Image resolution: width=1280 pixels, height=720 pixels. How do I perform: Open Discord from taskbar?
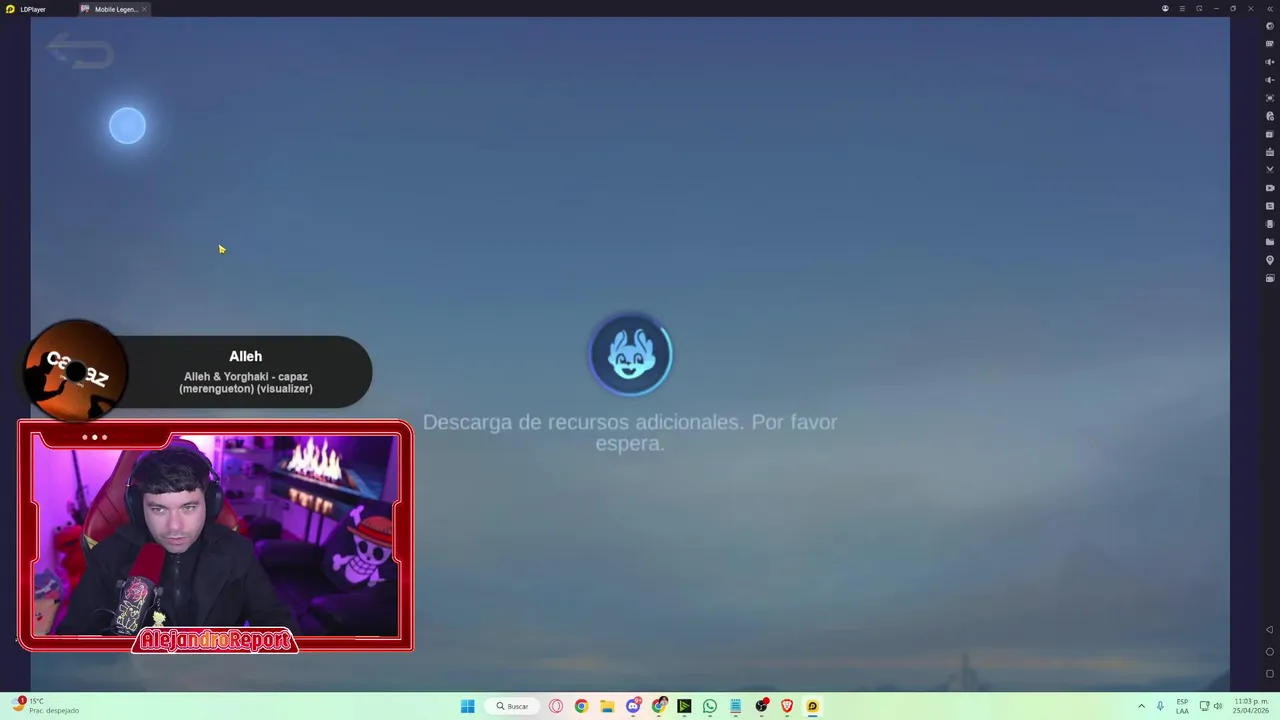(x=633, y=706)
